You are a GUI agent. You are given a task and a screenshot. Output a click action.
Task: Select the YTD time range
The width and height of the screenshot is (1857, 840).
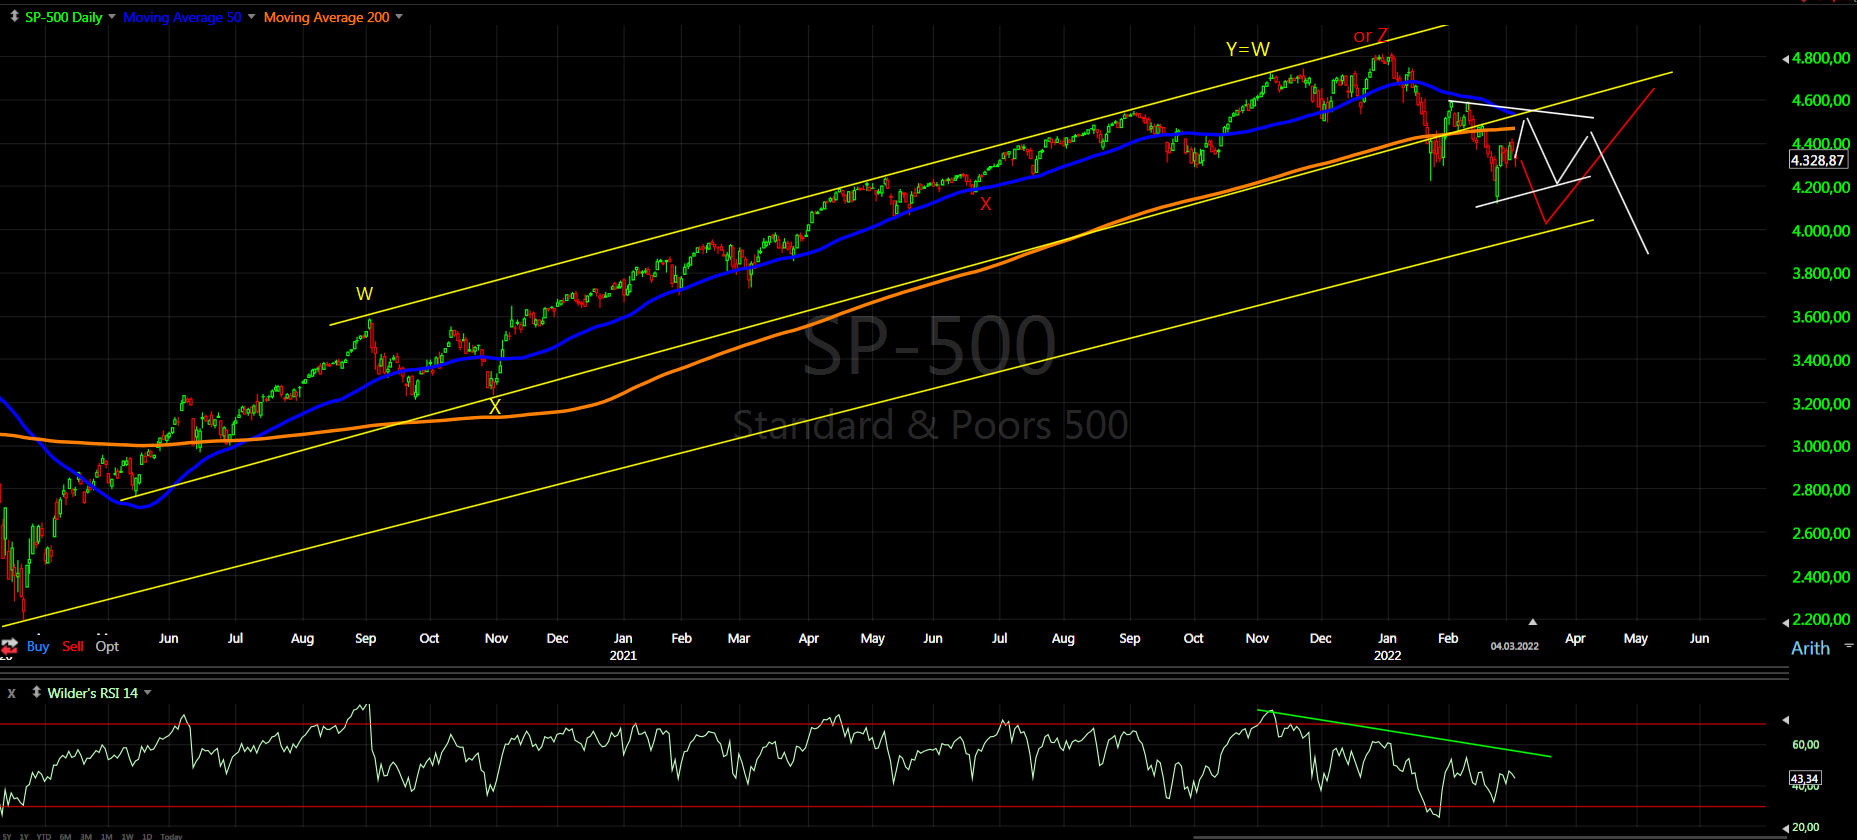coord(44,836)
